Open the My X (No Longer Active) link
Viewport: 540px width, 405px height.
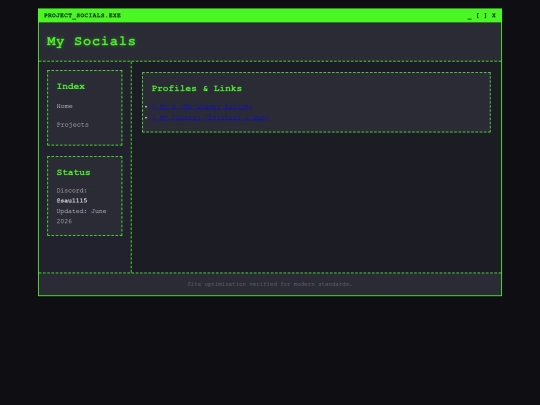pos(202,107)
